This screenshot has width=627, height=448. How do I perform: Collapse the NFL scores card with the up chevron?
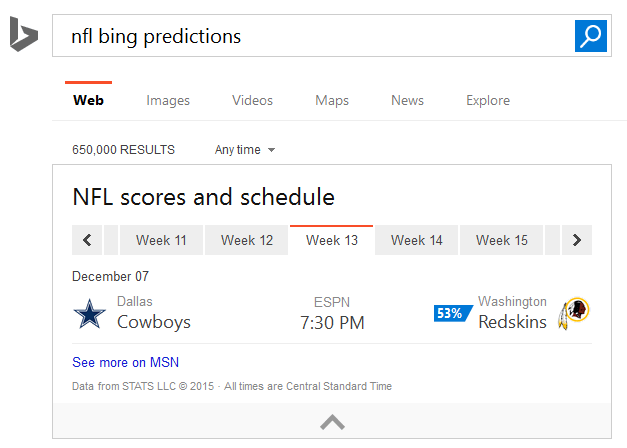pyautogui.click(x=332, y=422)
